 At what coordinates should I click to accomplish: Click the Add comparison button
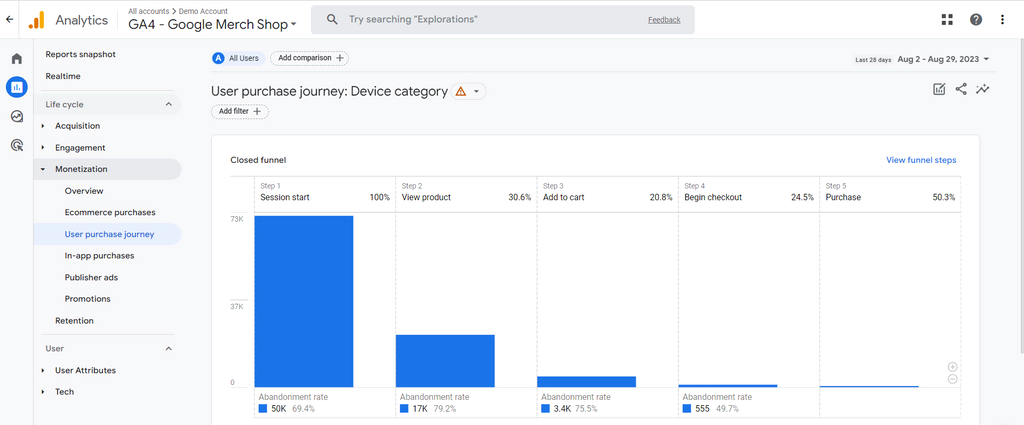click(x=309, y=58)
